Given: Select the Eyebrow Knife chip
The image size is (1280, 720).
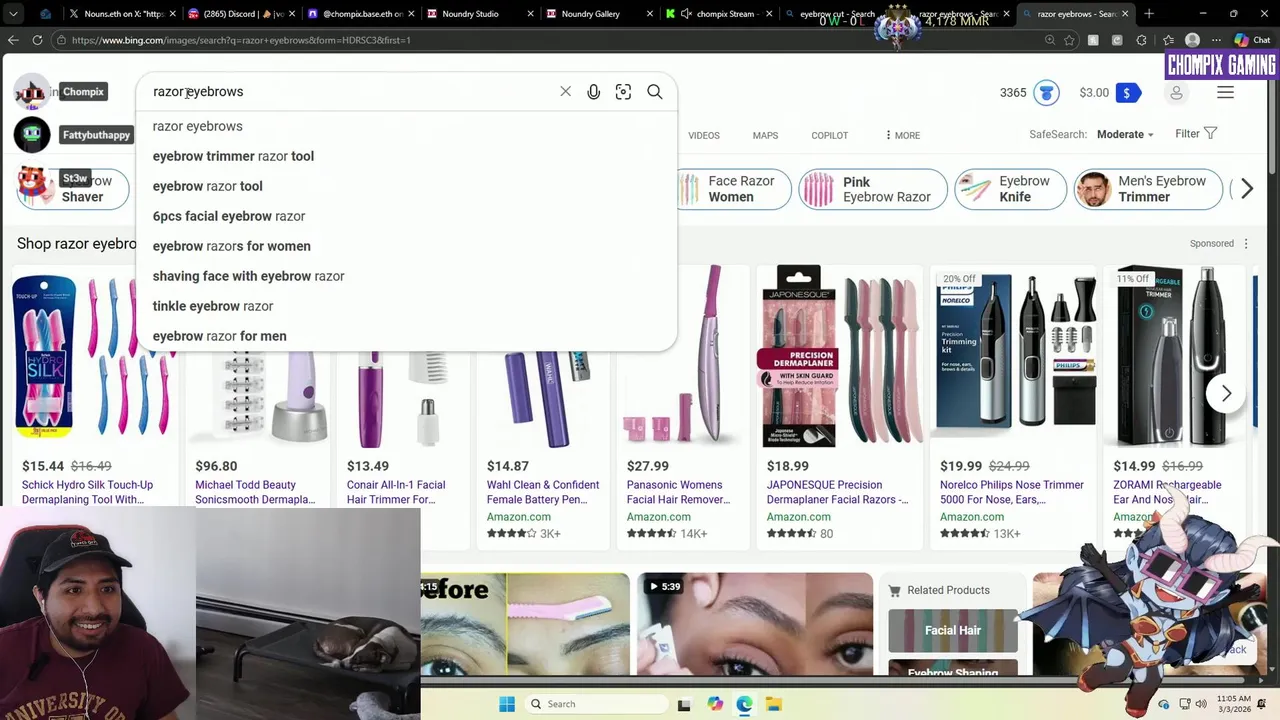Looking at the screenshot, I should click(x=1010, y=189).
